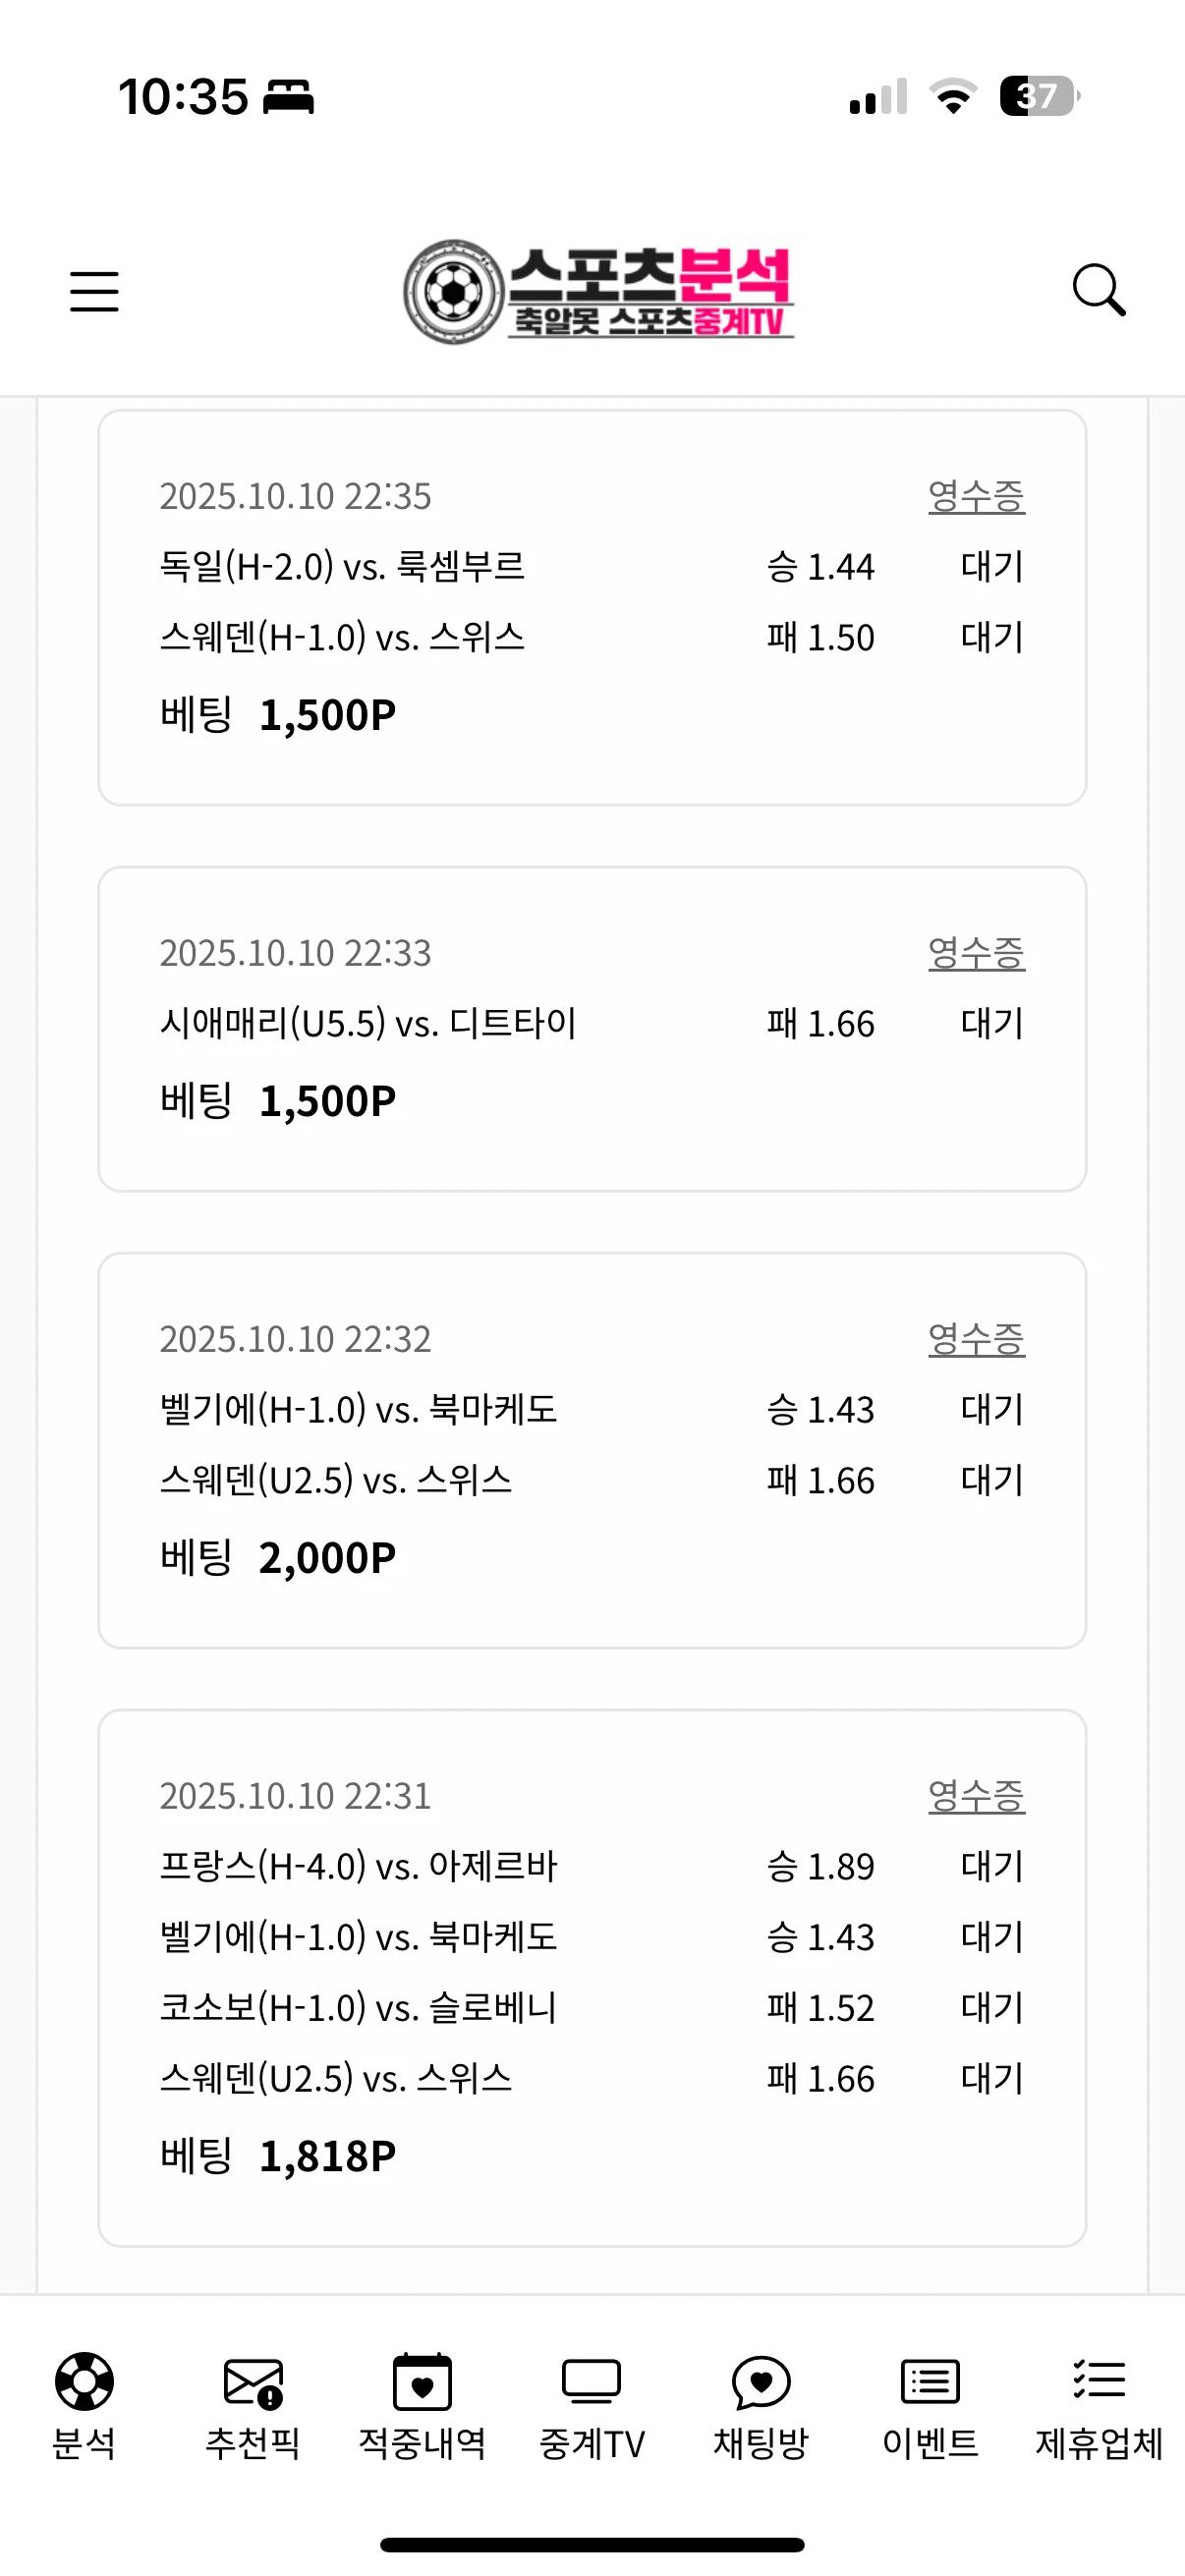
Task: Open 영수증 link for 22:33 bet
Action: click(x=976, y=953)
